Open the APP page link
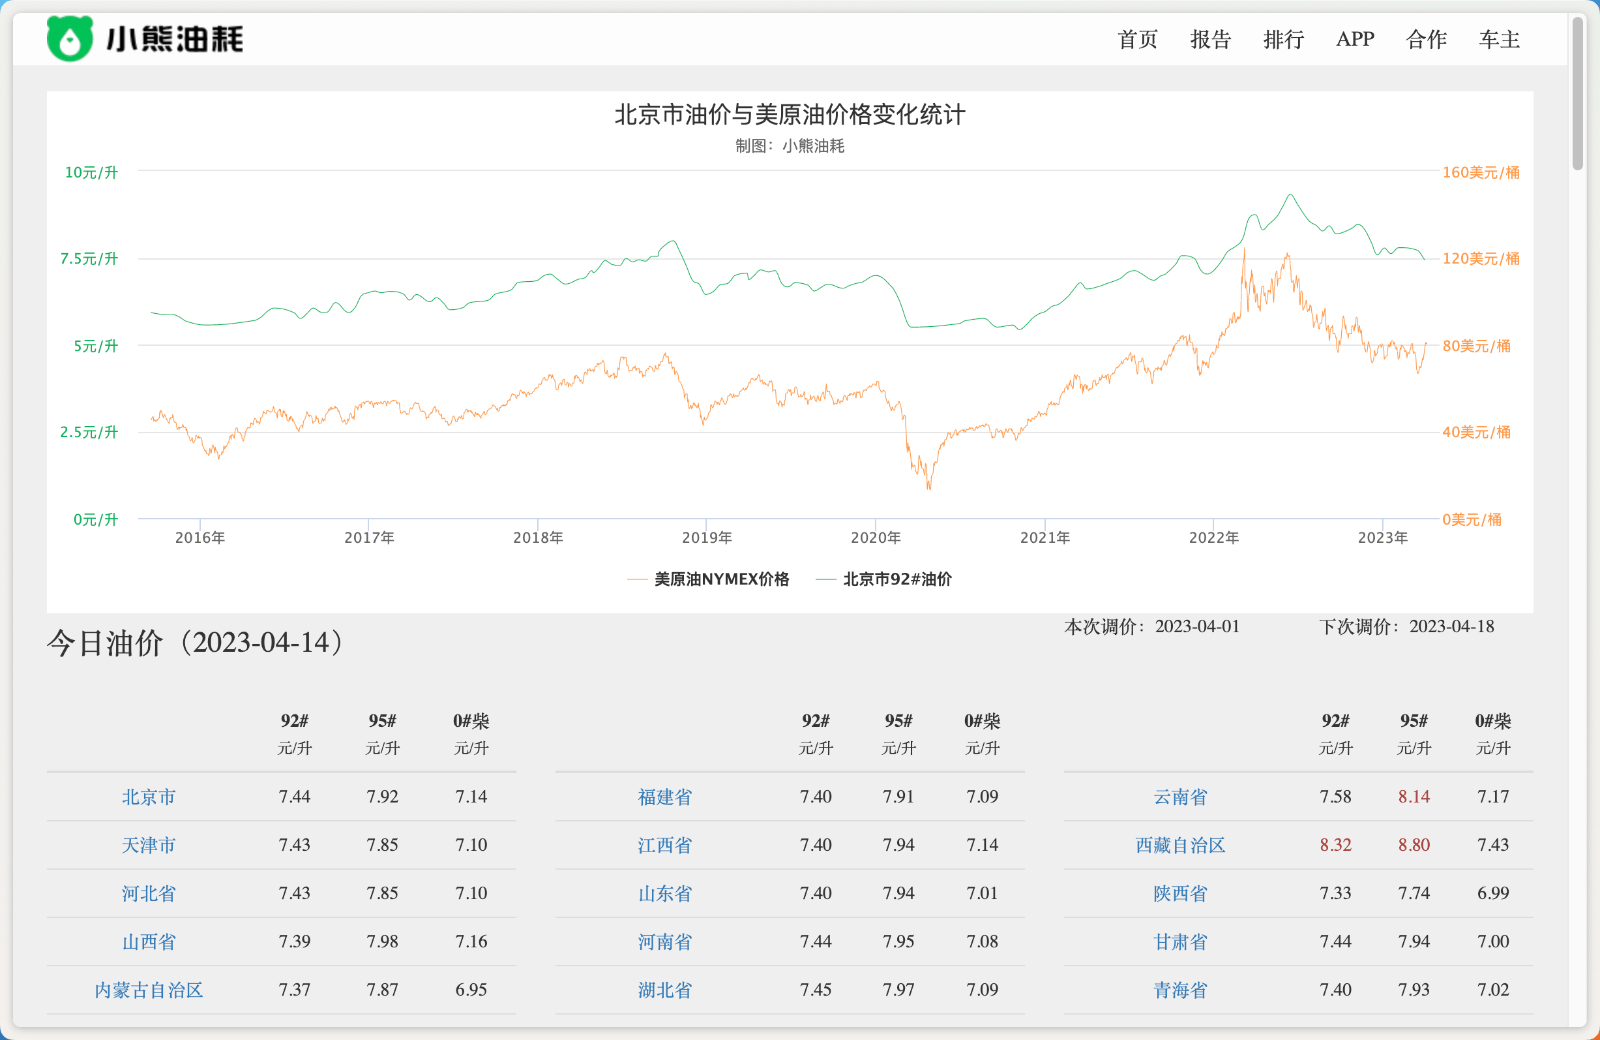The height and width of the screenshot is (1040, 1600). pos(1355,39)
